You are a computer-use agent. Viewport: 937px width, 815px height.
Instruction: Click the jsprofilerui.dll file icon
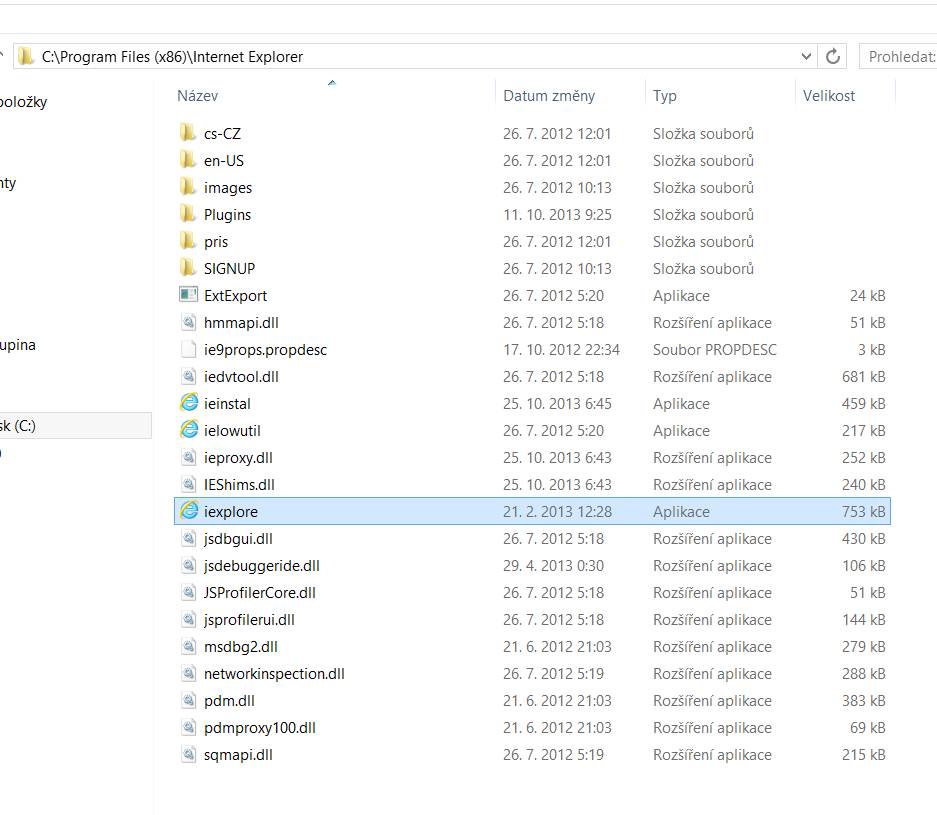[188, 619]
